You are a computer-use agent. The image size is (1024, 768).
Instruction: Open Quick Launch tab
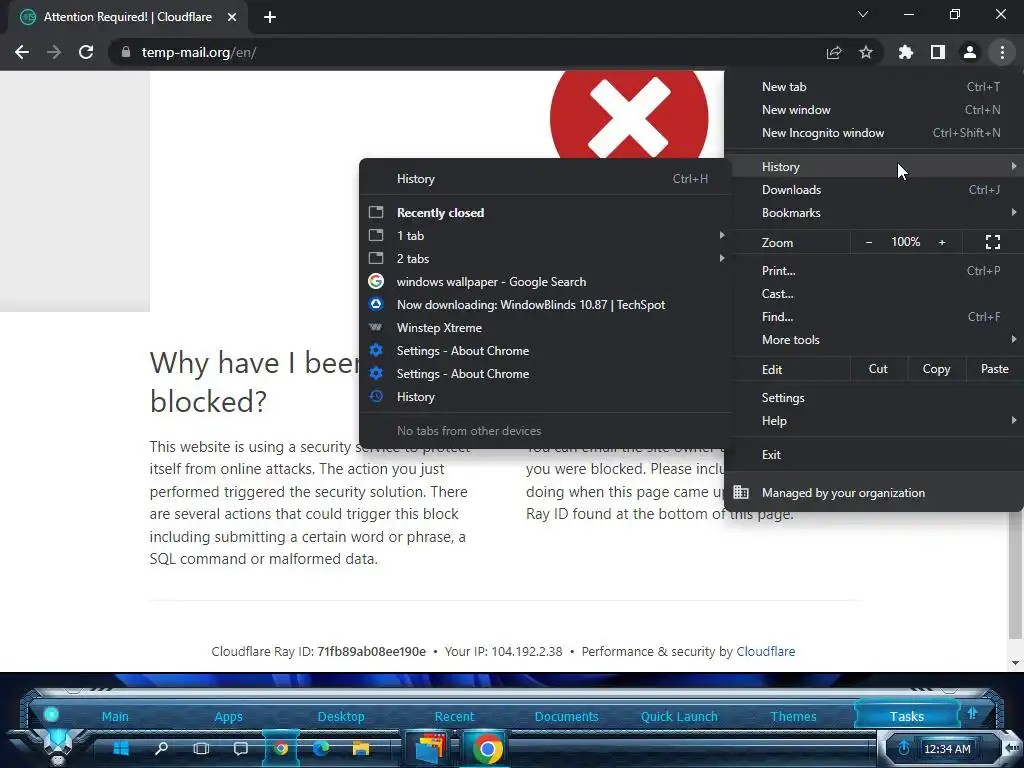679,716
